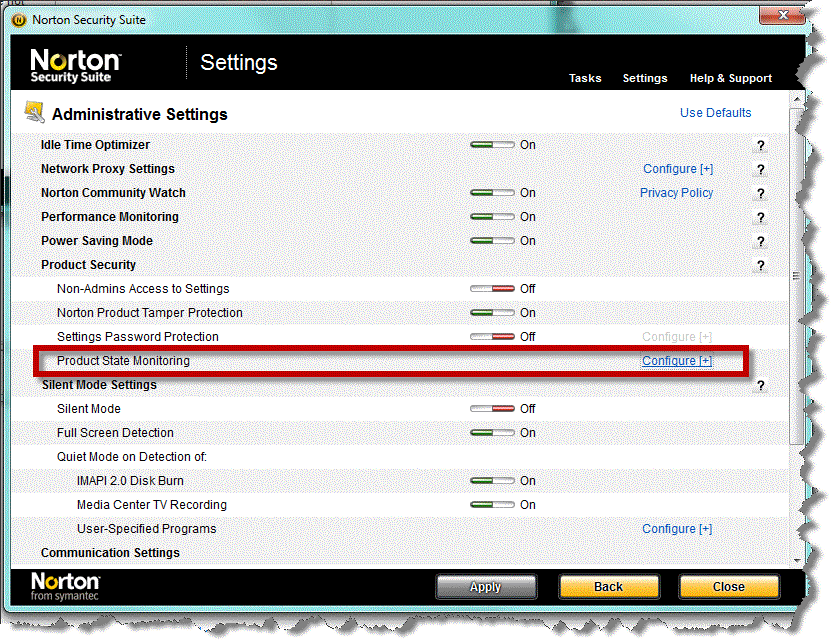Expand Configure [+] for Product State Monitoring

[676, 361]
